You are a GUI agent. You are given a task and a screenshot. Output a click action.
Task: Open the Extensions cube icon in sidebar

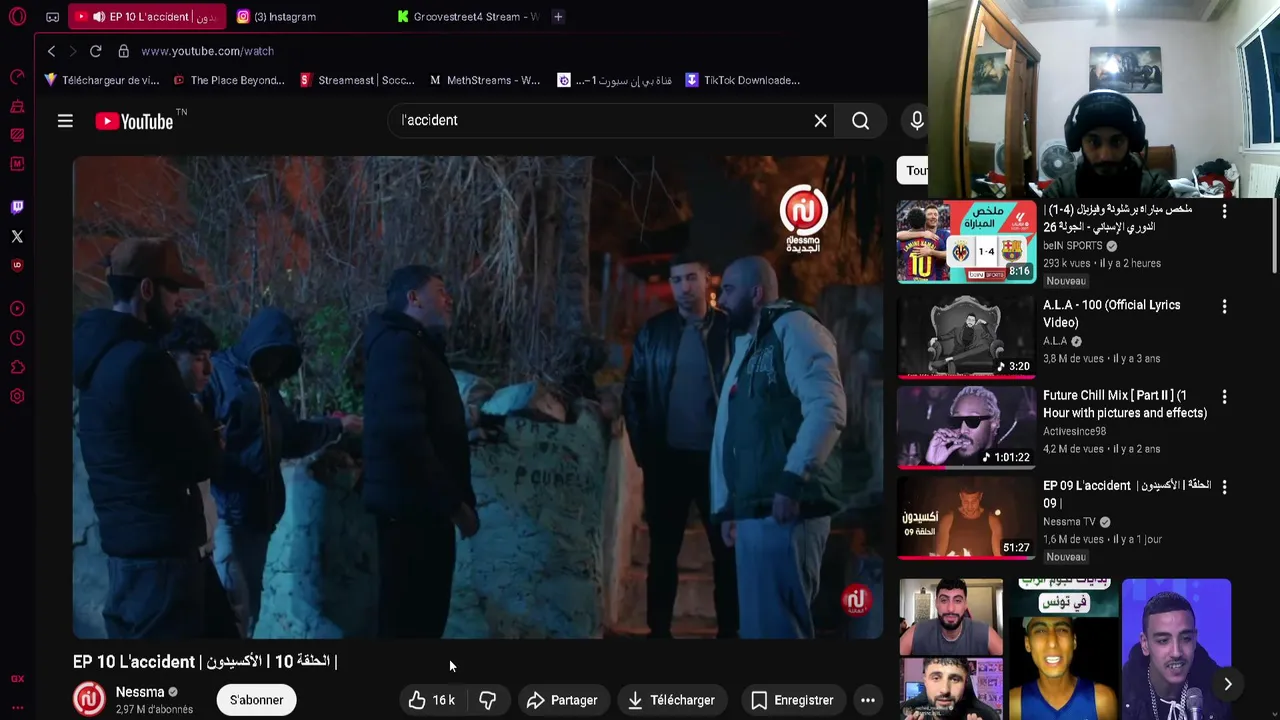(17, 367)
